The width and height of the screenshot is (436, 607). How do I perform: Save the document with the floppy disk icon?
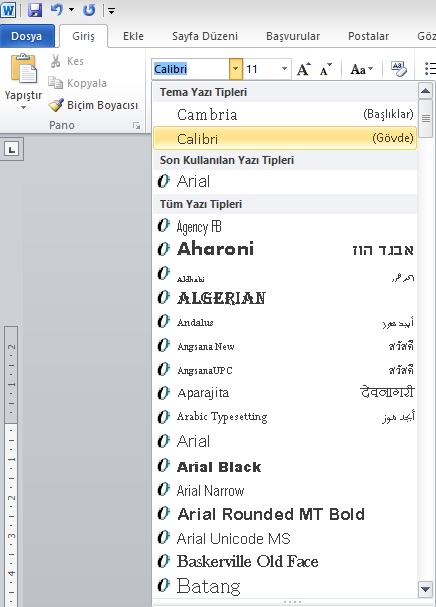(35, 10)
